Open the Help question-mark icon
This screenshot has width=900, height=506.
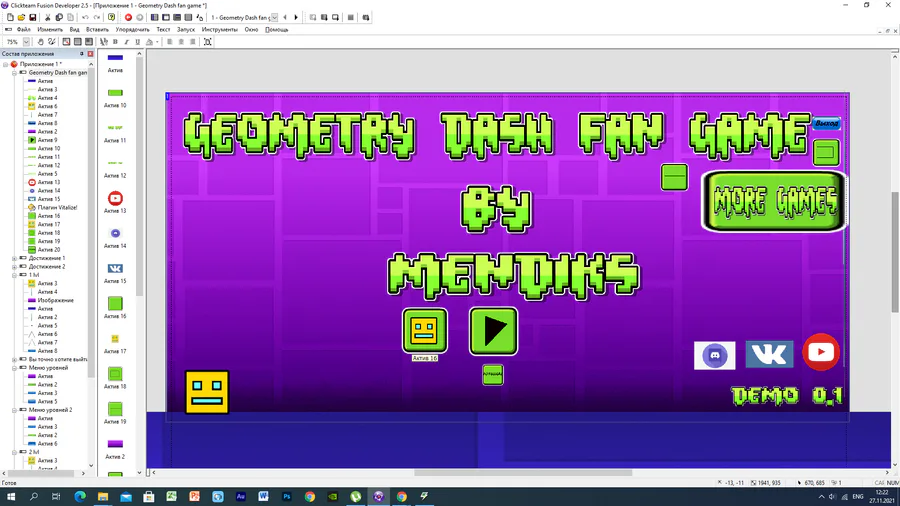[x=111, y=17]
